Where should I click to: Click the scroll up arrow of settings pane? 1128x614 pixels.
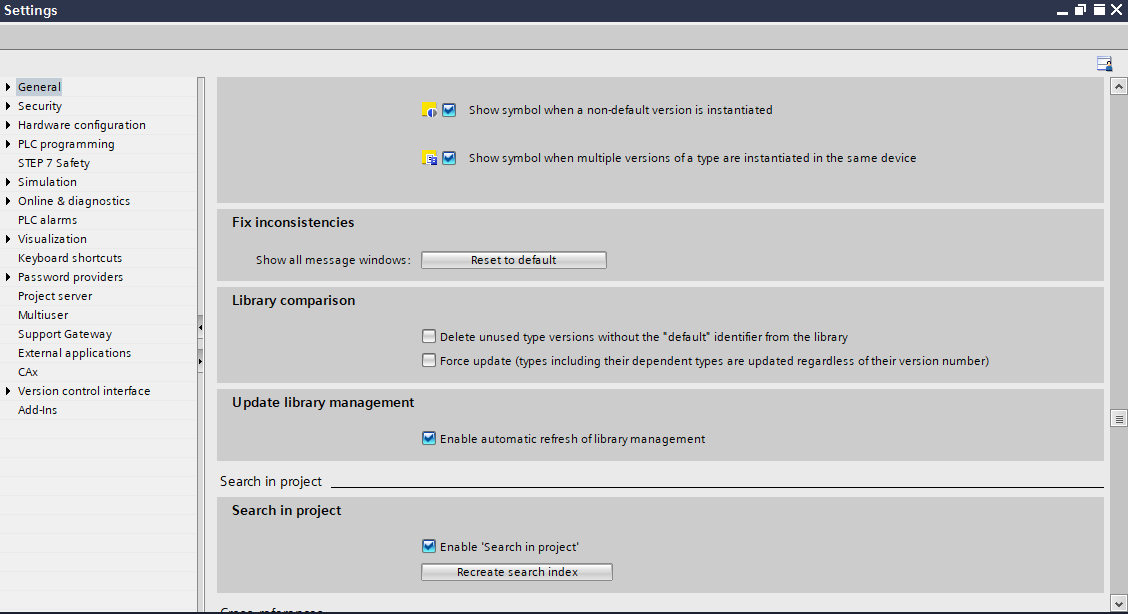click(1119, 87)
